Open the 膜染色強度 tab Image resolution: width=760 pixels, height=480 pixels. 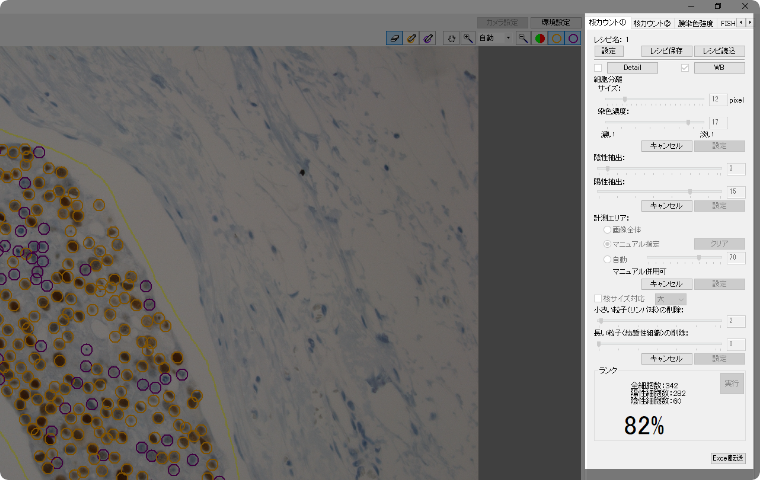[696, 23]
